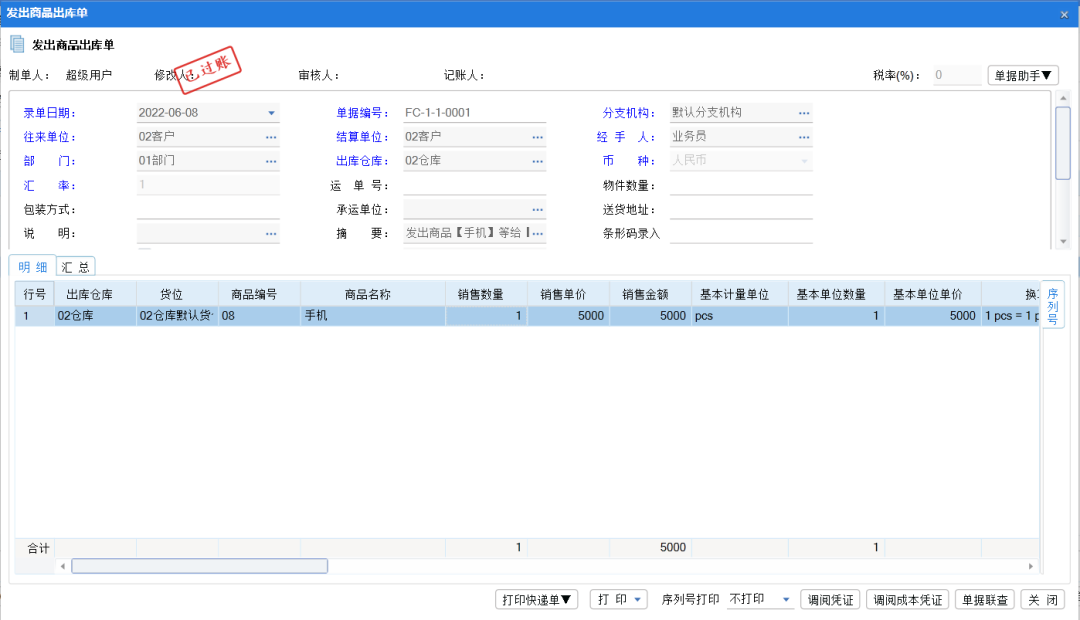Click the horizontal scrollbar below the detail table
This screenshot has height=620, width=1080.
coord(198,565)
